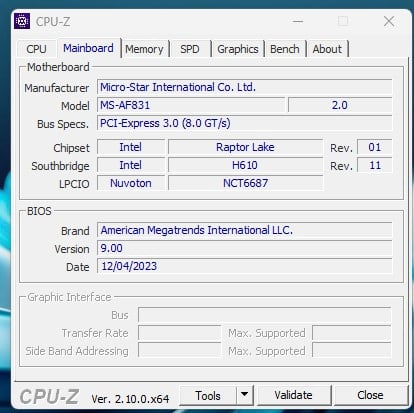
Task: Click the LPCIO vendor Nuvoton
Action: pos(131,183)
